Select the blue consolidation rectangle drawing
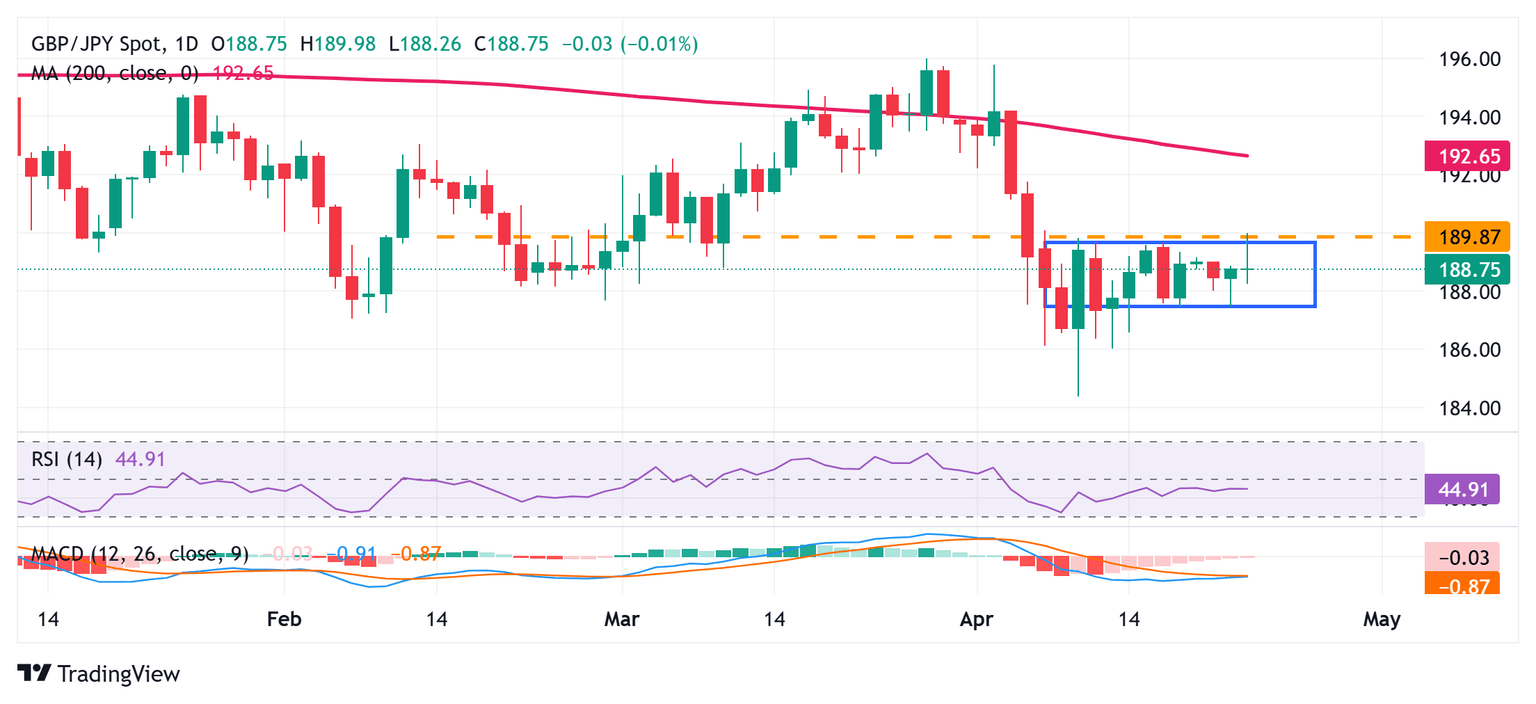 pyautogui.click(x=1314, y=274)
